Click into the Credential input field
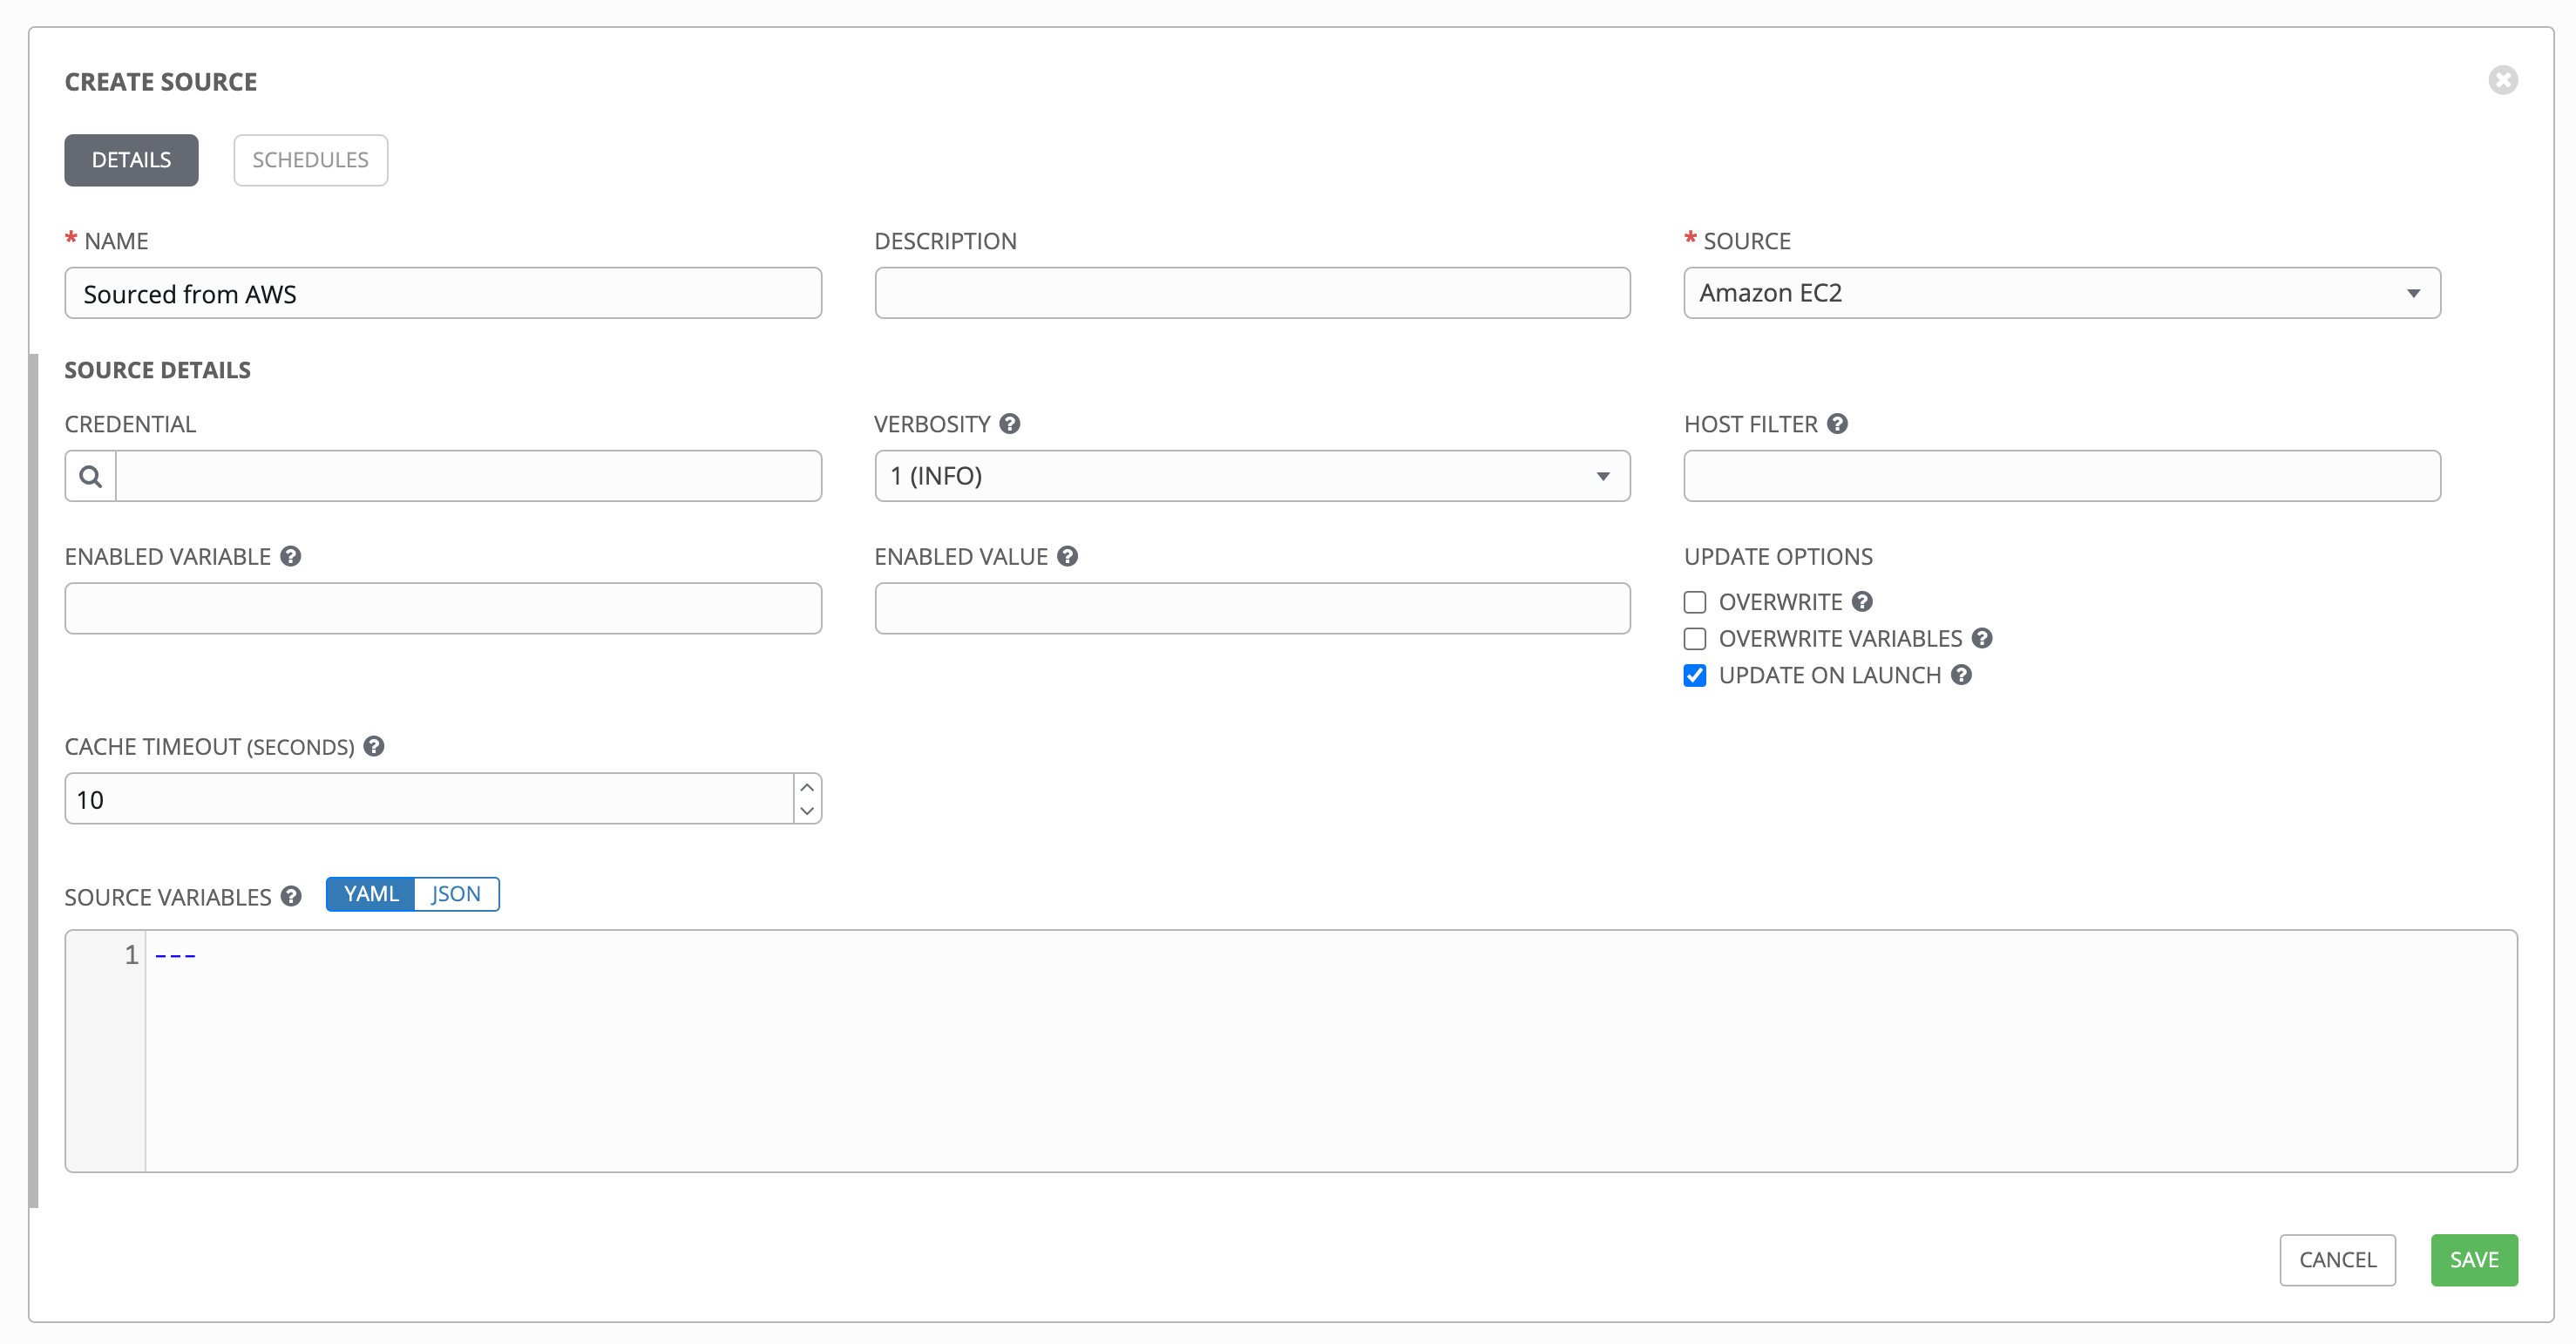Viewport: 2576px width, 1344px height. coord(468,476)
